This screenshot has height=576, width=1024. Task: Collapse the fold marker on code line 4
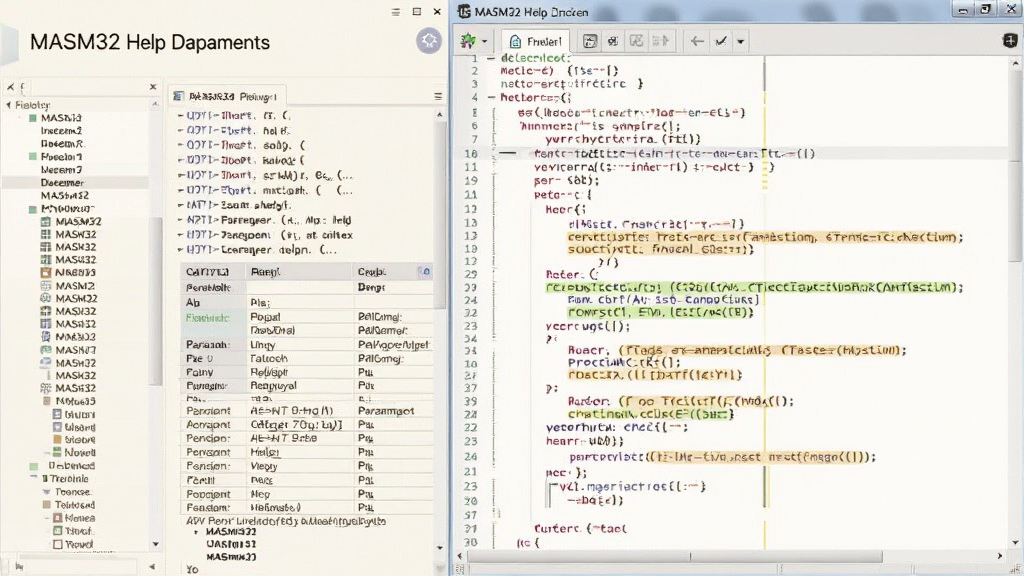[491, 97]
